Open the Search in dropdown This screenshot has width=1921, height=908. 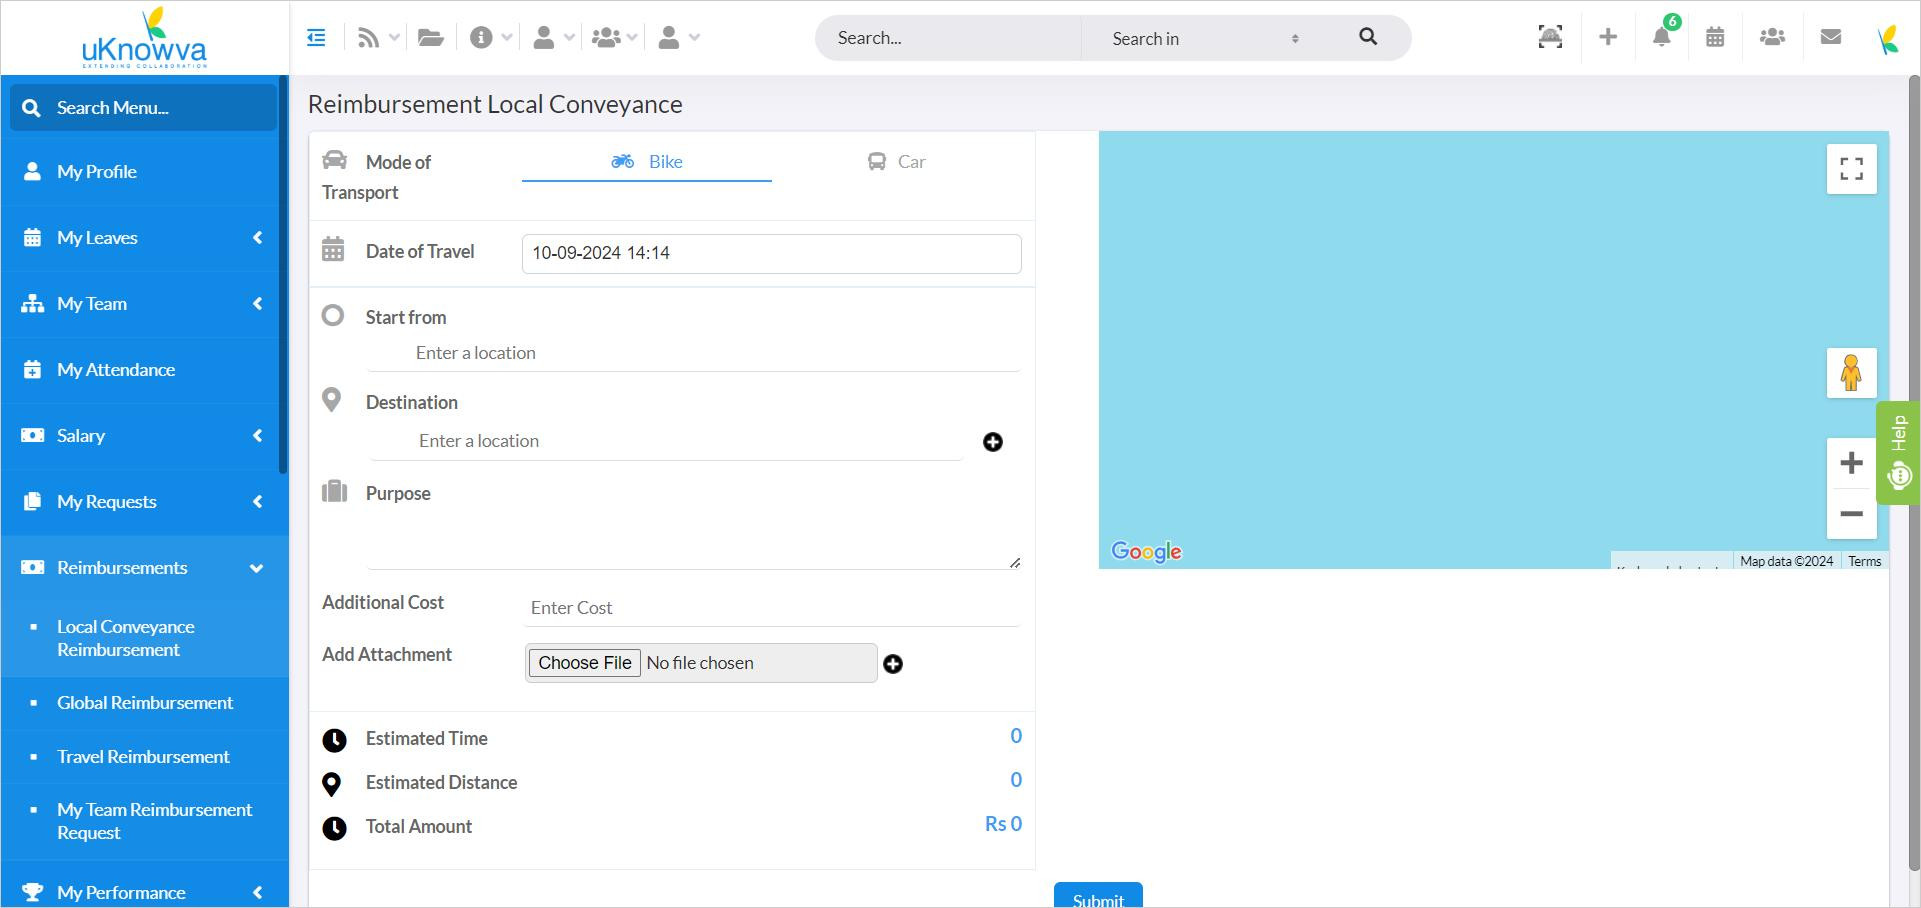1205,38
